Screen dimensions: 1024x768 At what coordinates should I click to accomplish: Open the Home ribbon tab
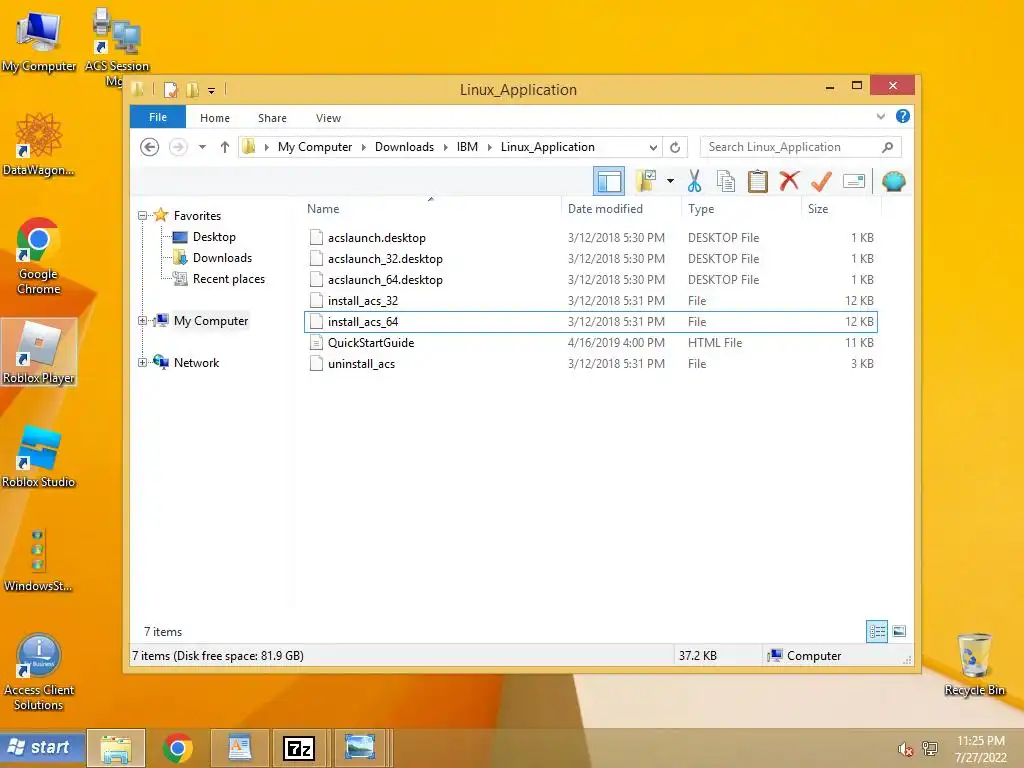tap(215, 118)
